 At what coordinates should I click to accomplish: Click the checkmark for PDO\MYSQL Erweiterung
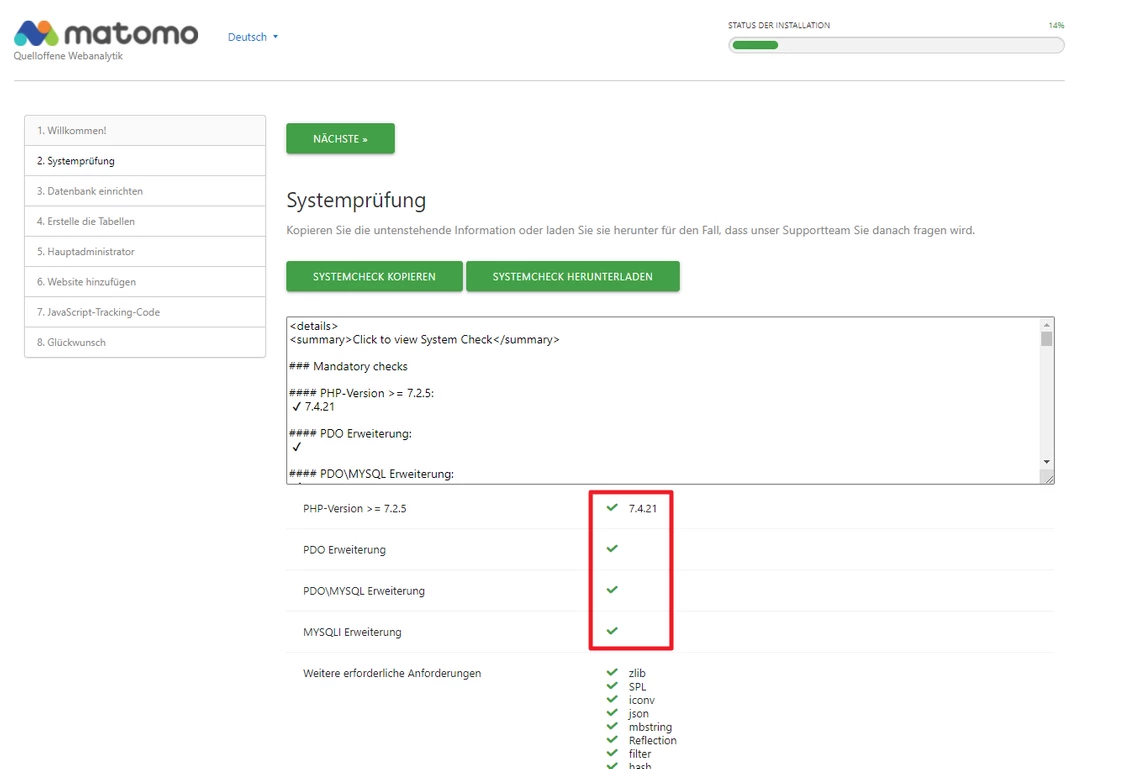tap(612, 590)
